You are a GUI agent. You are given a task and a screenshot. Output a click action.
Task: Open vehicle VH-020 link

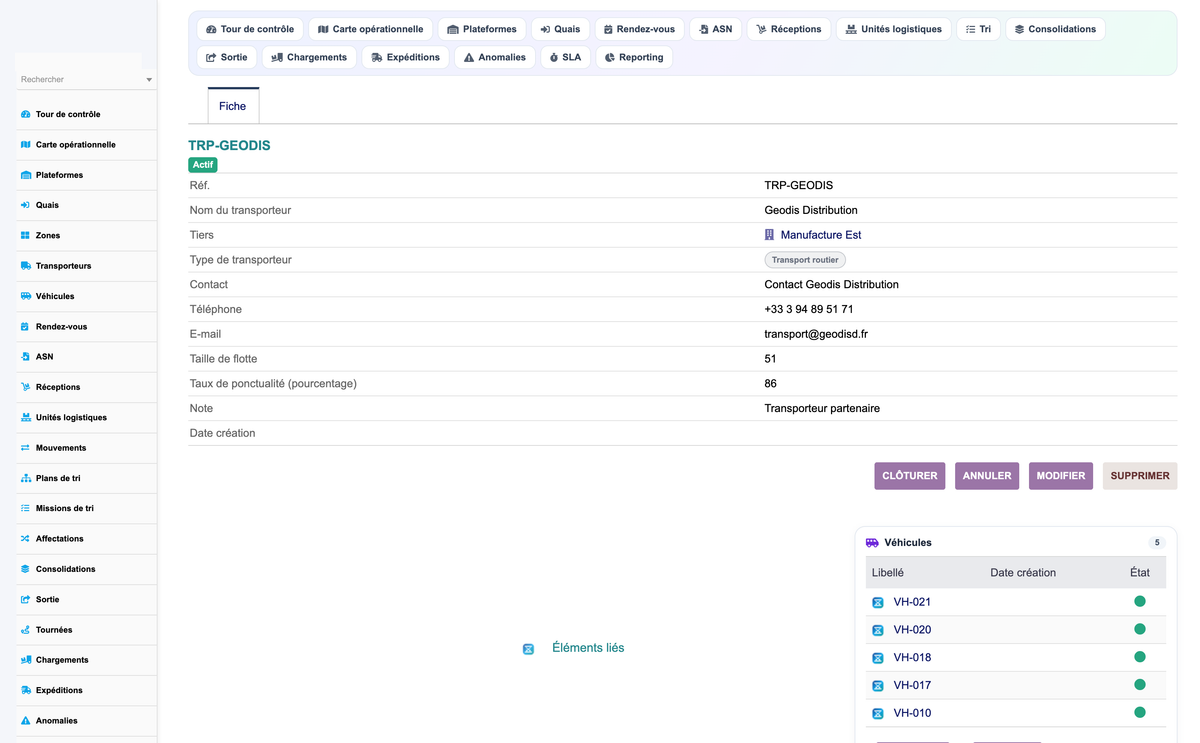coord(912,630)
